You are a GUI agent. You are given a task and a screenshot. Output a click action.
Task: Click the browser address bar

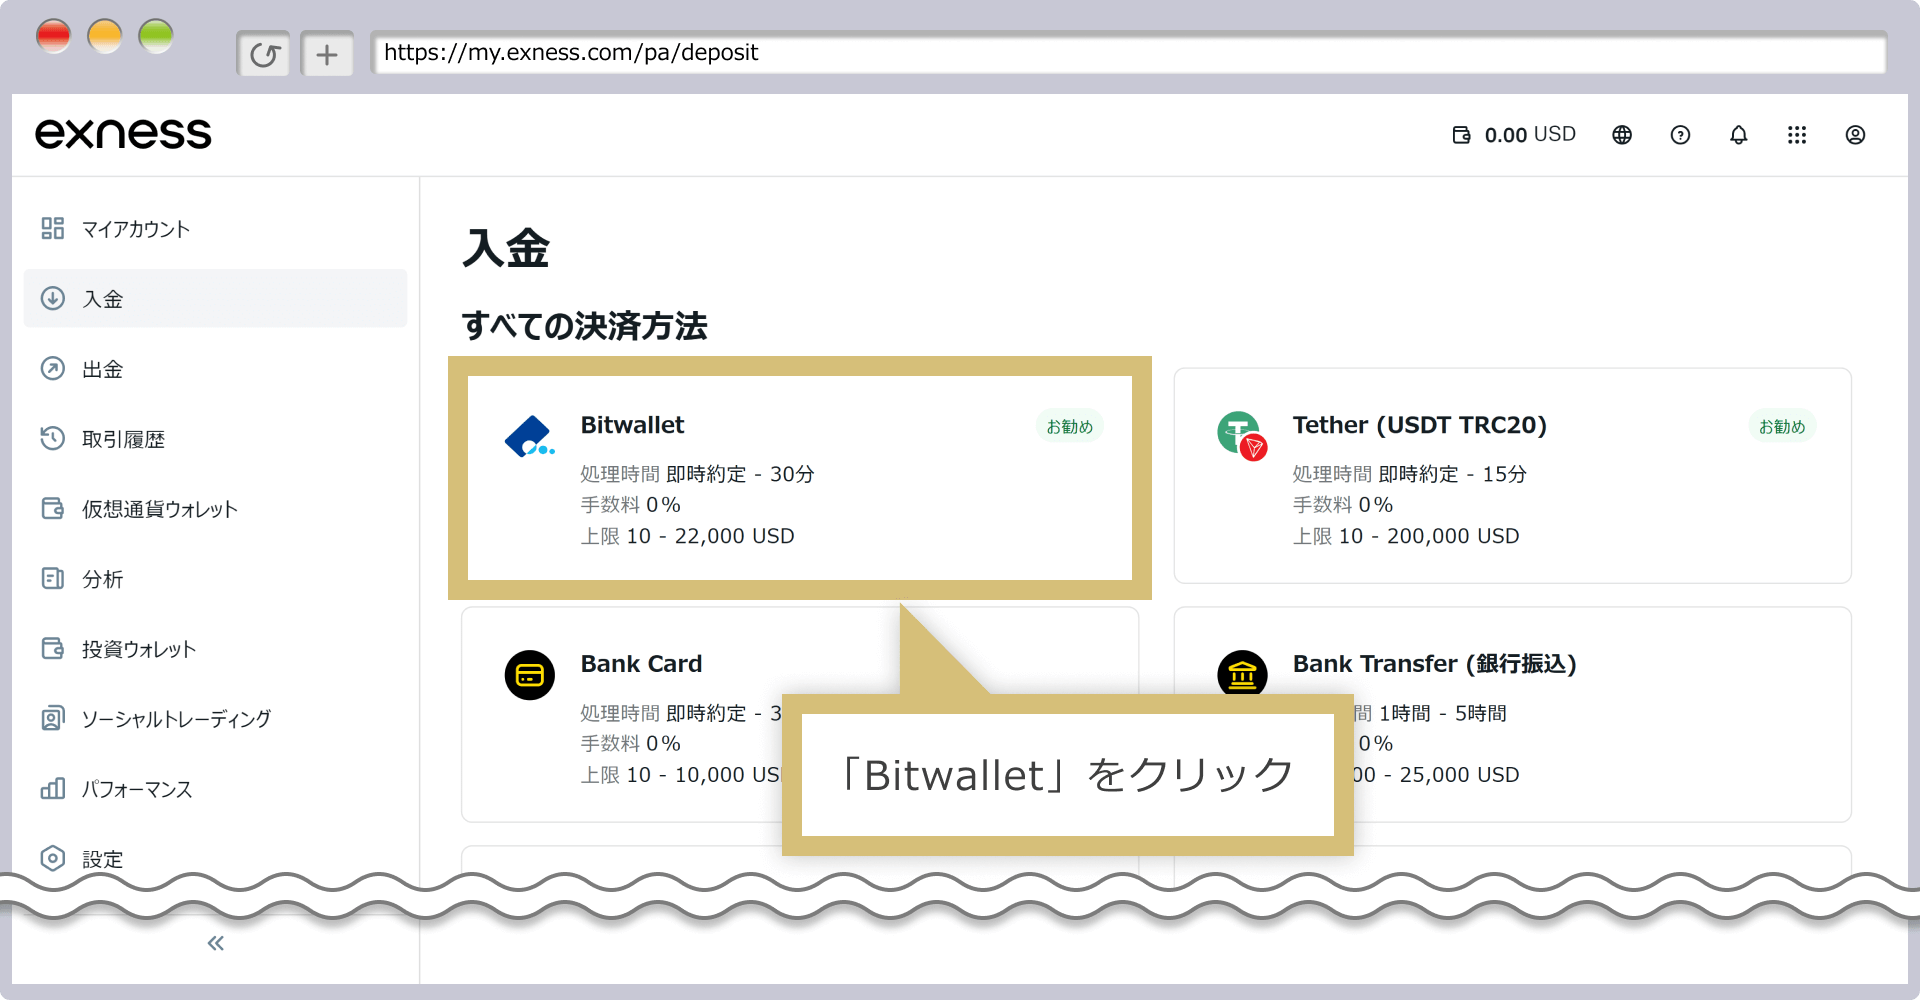pos(1128,53)
